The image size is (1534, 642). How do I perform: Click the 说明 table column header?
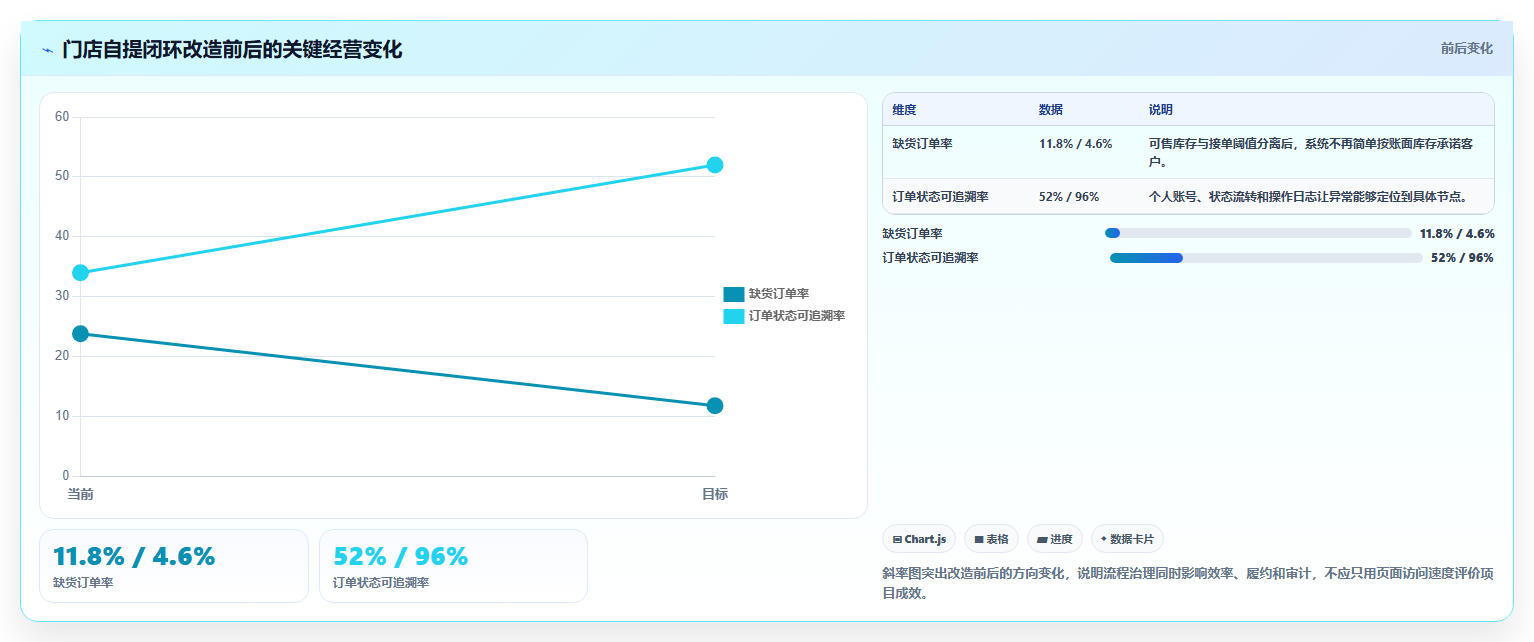1161,110
